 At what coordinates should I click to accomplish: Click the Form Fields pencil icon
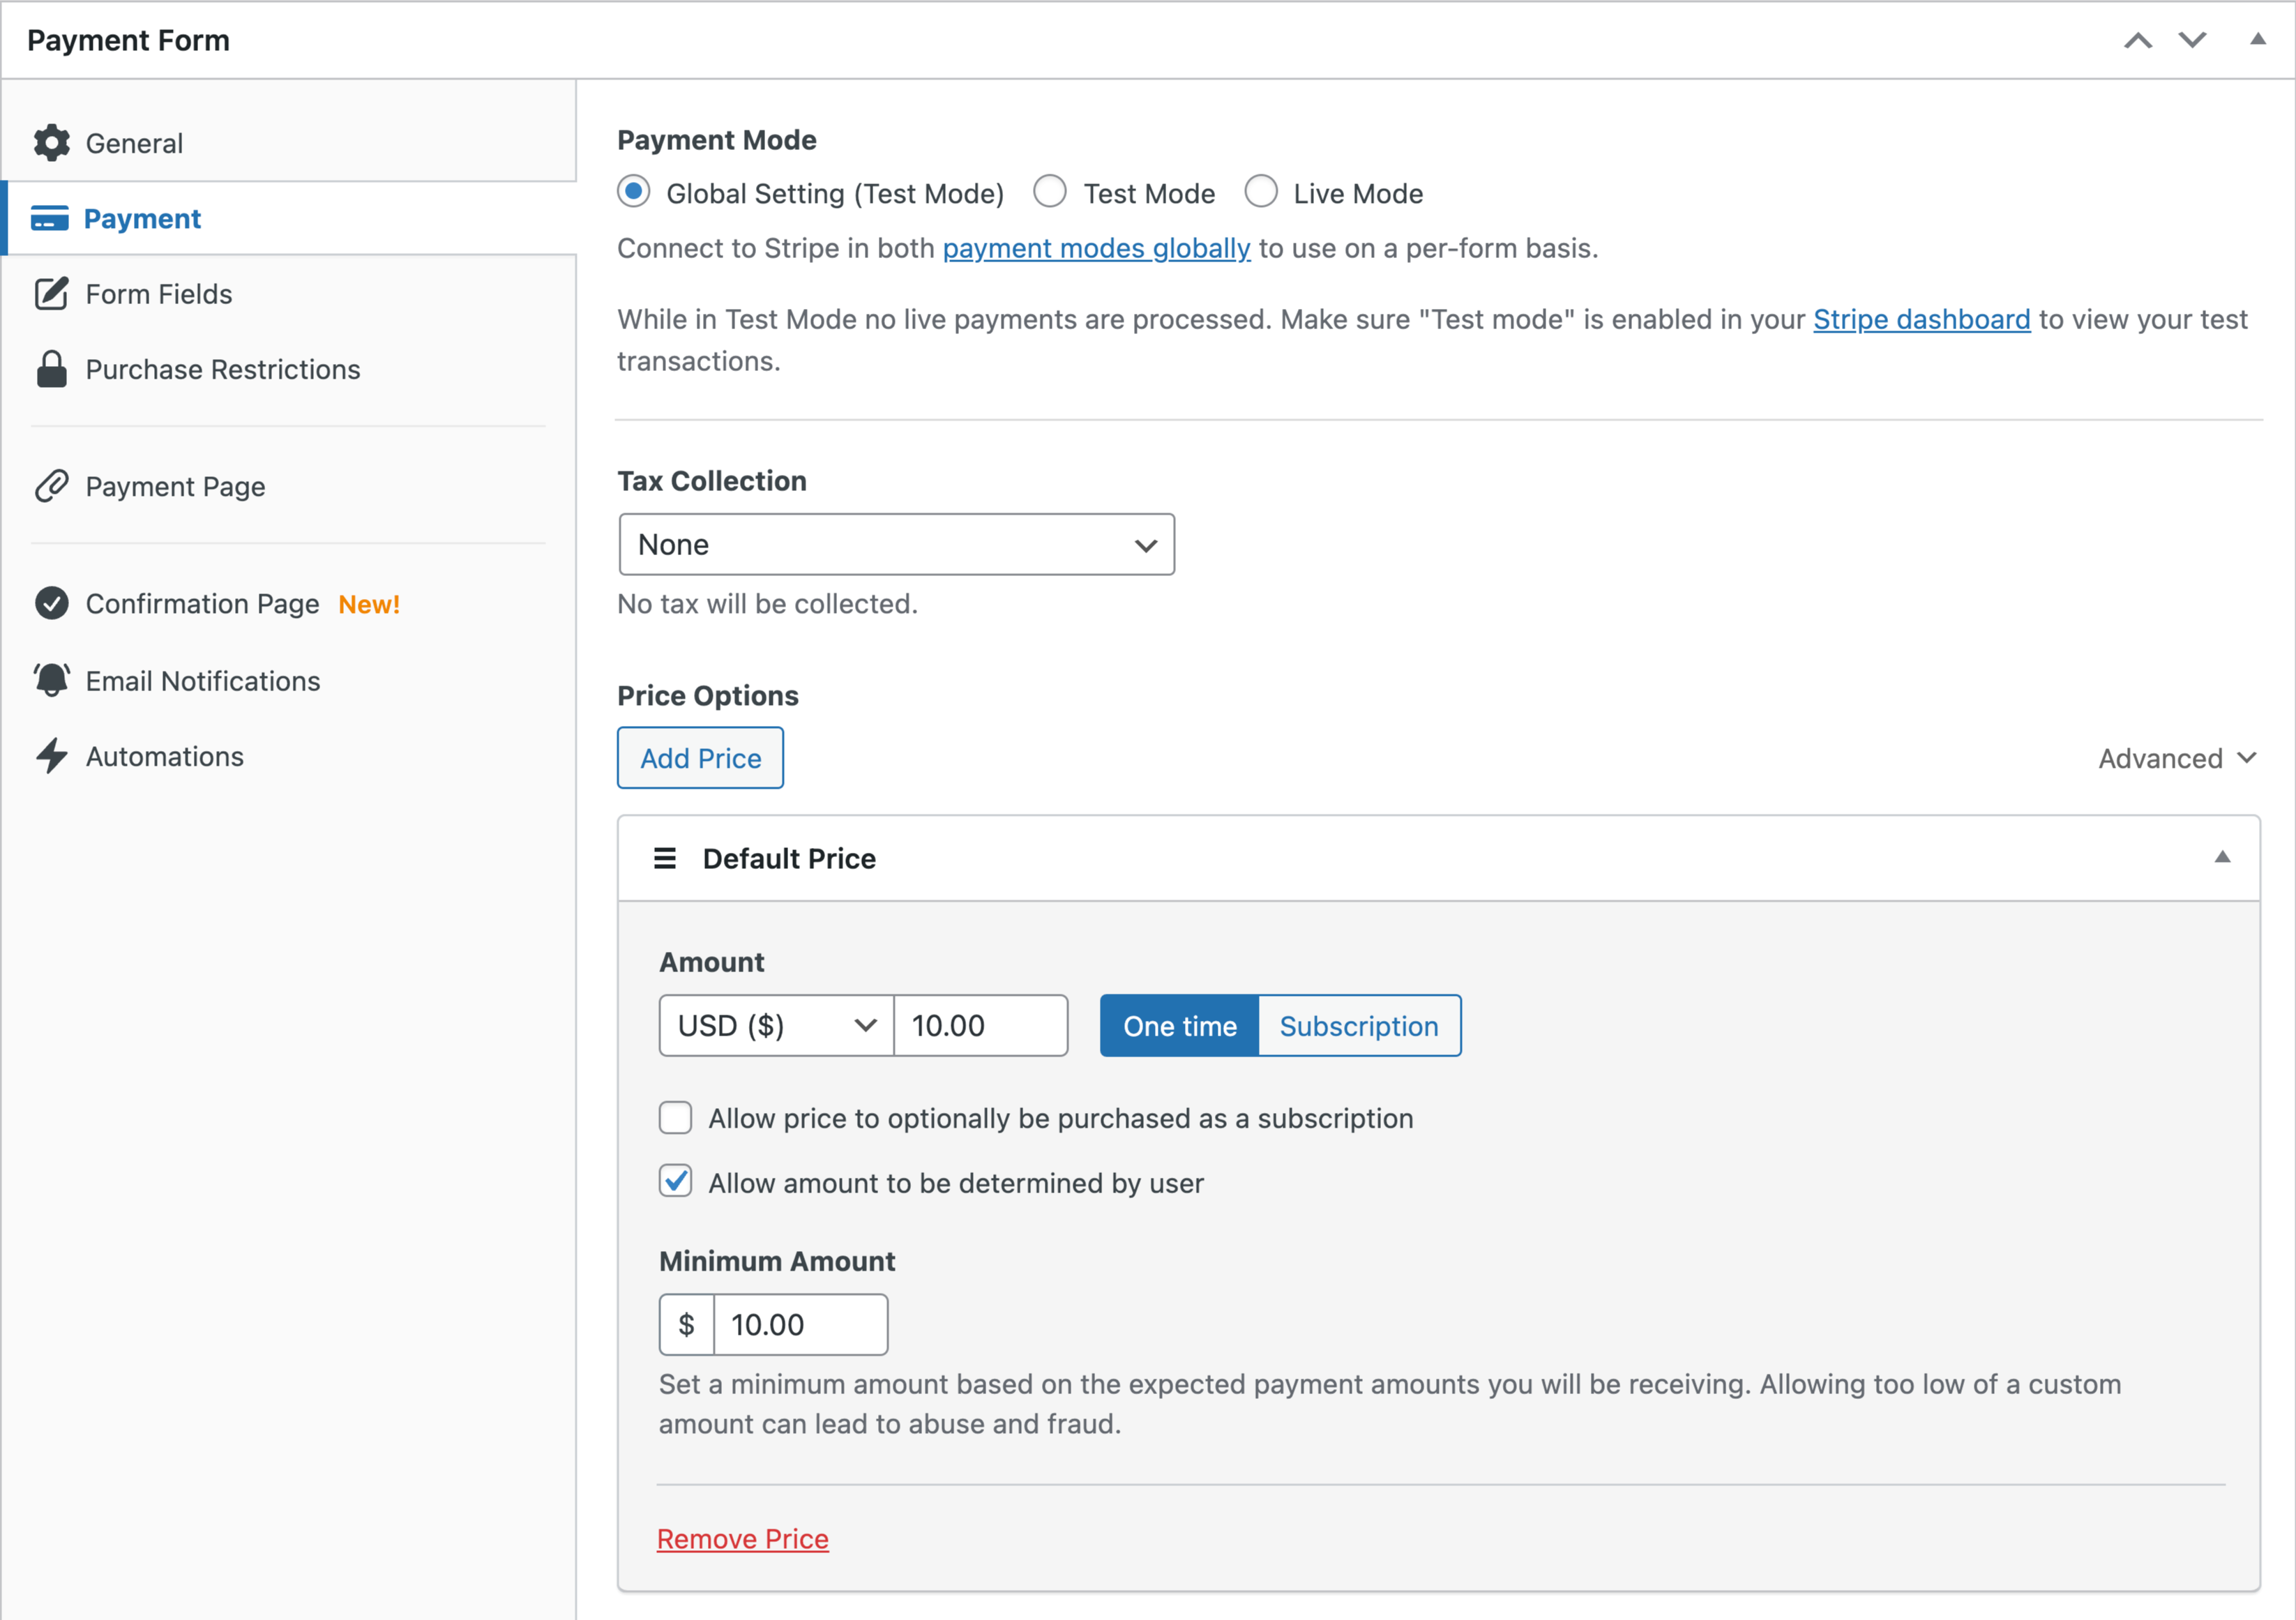tap(51, 294)
